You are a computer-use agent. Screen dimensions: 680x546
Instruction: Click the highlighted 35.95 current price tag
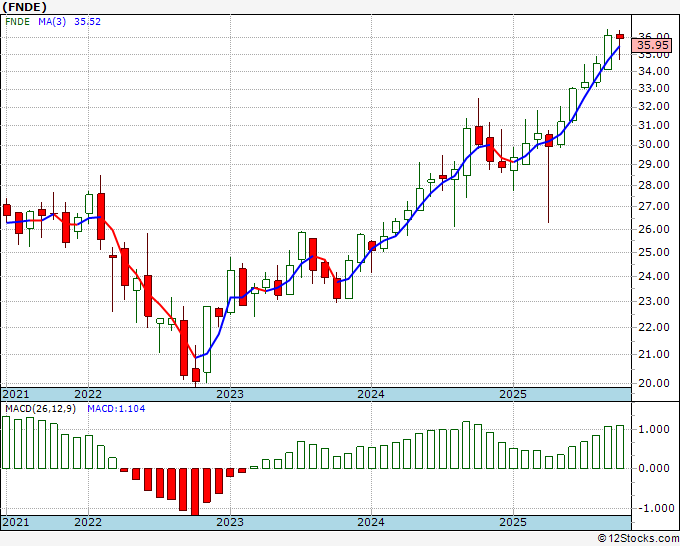pos(652,45)
